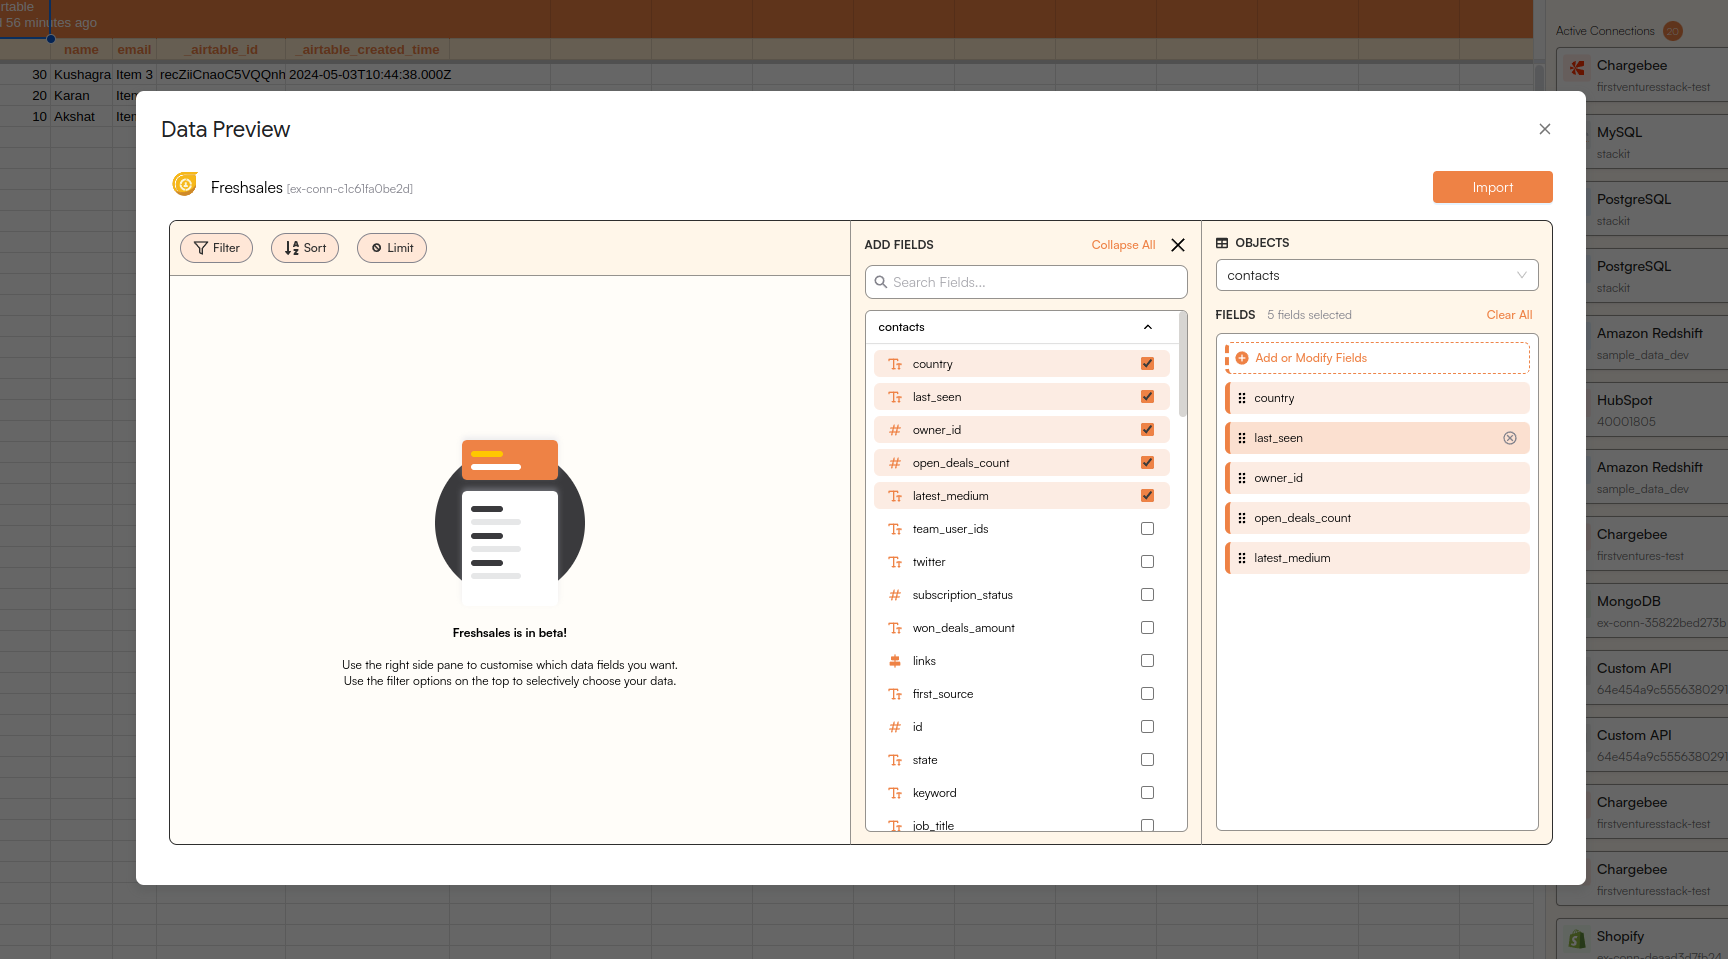Viewport: 1728px width, 959px height.
Task: Uncheck the last_seen field checkbox
Action: [x=1147, y=397]
